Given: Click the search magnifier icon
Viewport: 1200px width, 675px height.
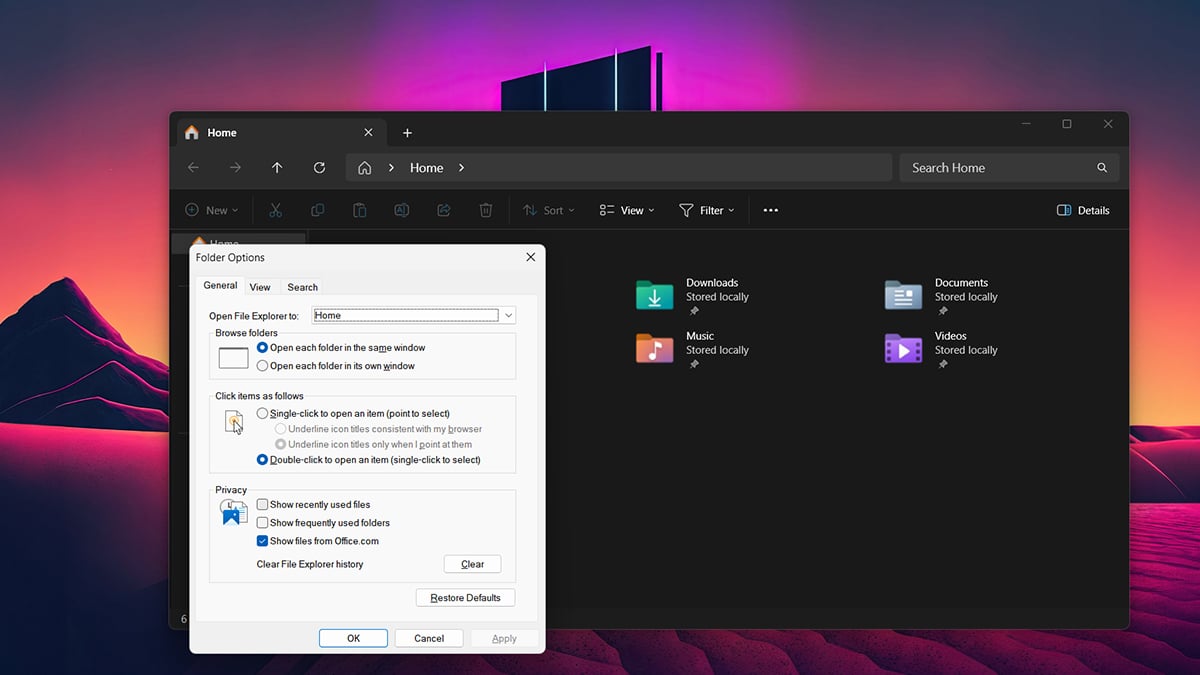Looking at the screenshot, I should [1102, 168].
